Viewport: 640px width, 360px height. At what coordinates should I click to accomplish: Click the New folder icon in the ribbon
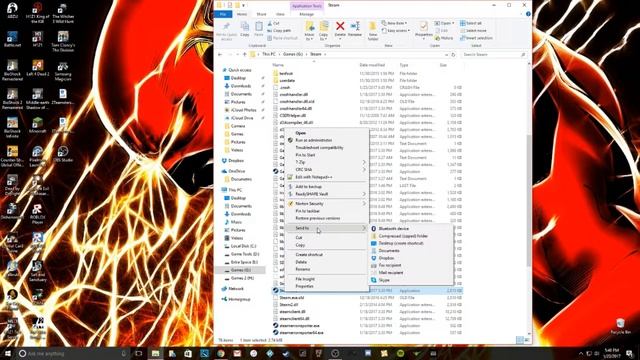pyautogui.click(x=373, y=27)
